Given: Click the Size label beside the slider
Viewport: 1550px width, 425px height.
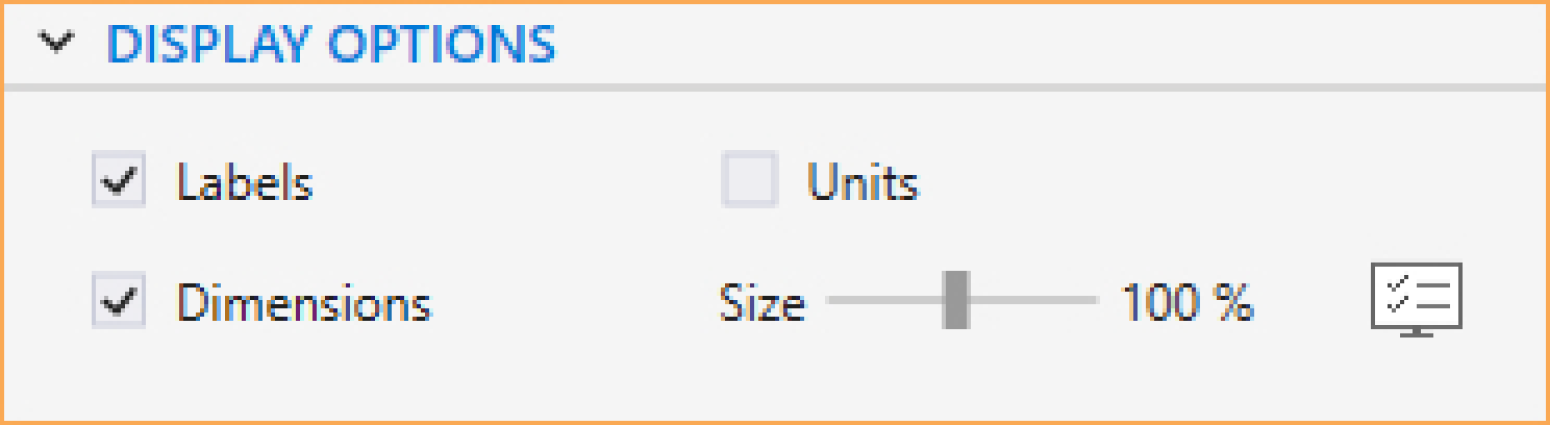Looking at the screenshot, I should (762, 302).
